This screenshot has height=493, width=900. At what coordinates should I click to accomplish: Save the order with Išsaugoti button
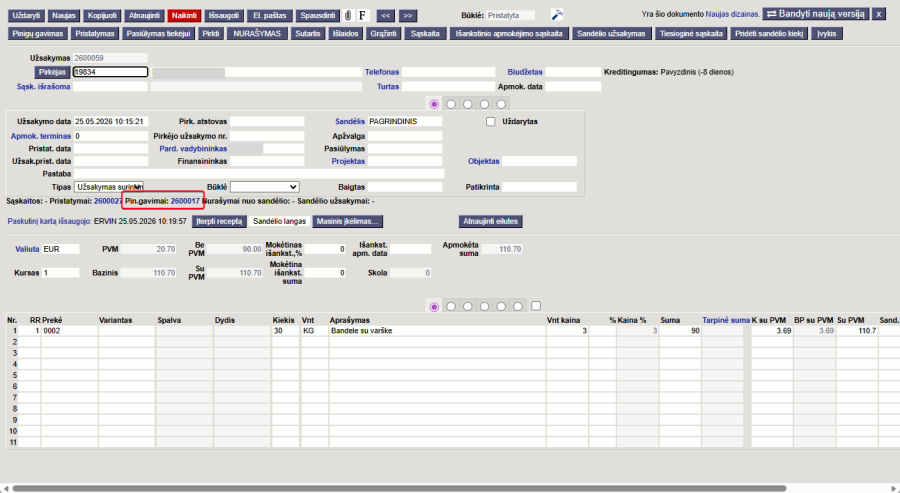pos(224,15)
